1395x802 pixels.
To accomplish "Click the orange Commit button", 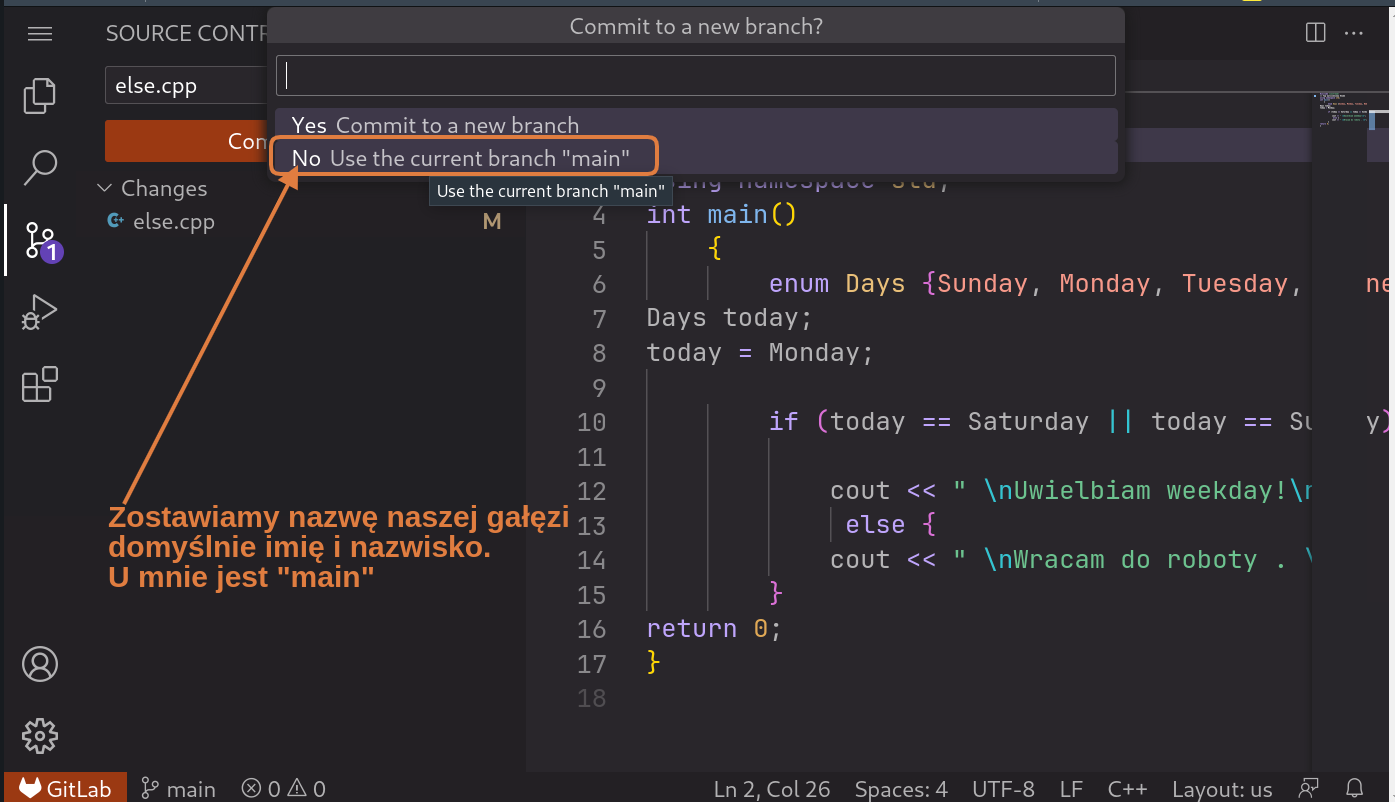I will pyautogui.click(x=187, y=141).
